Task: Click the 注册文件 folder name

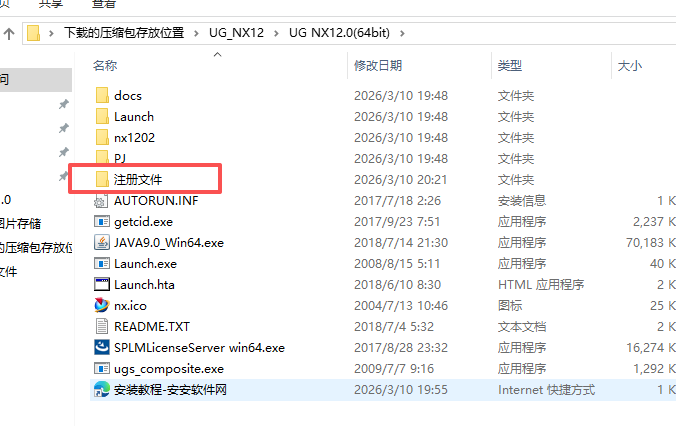Action: (x=138, y=179)
